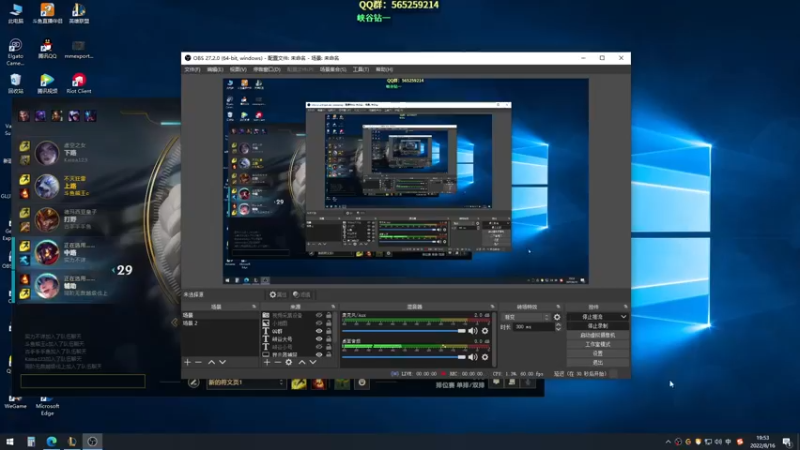
Task: Expand the 停止推流 dropdown arrow
Action: point(623,317)
